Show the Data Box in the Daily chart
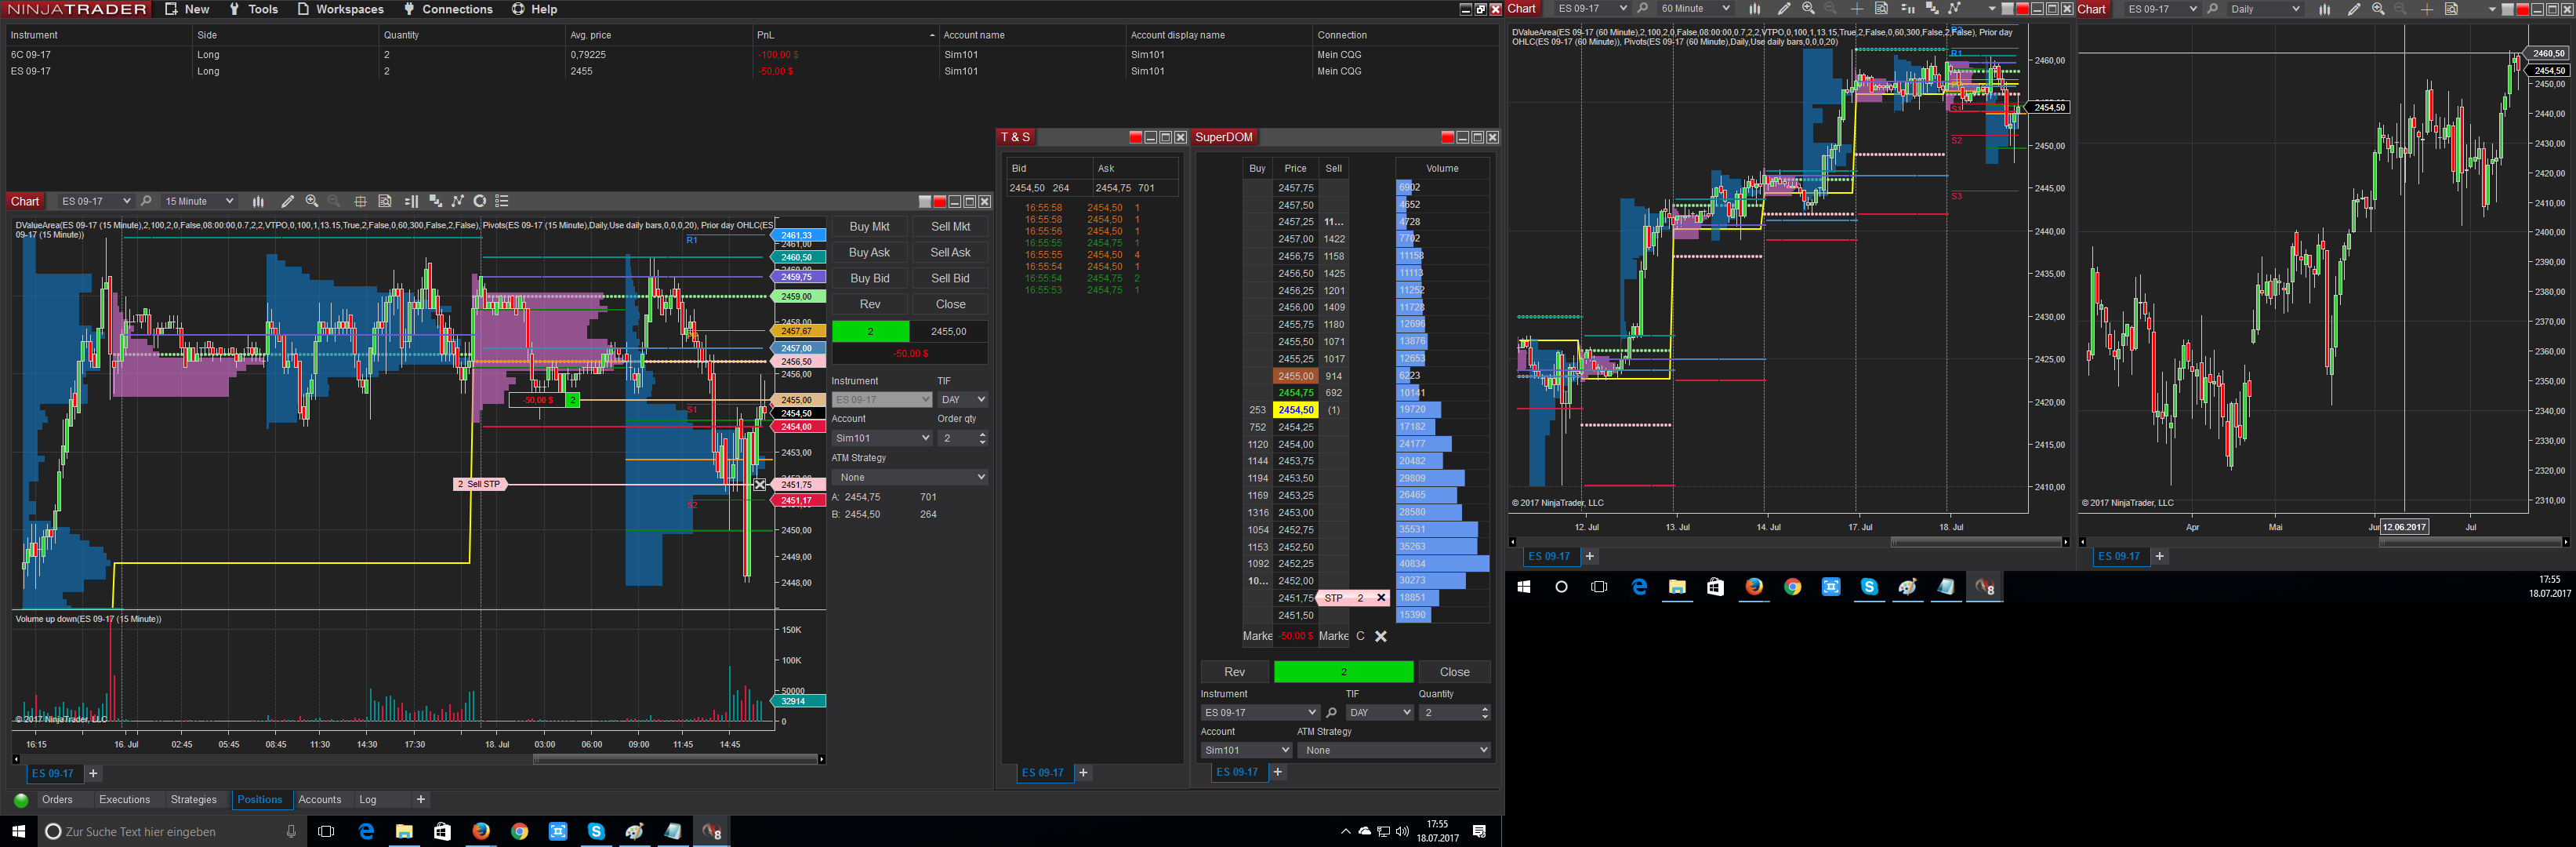 pyautogui.click(x=2451, y=9)
